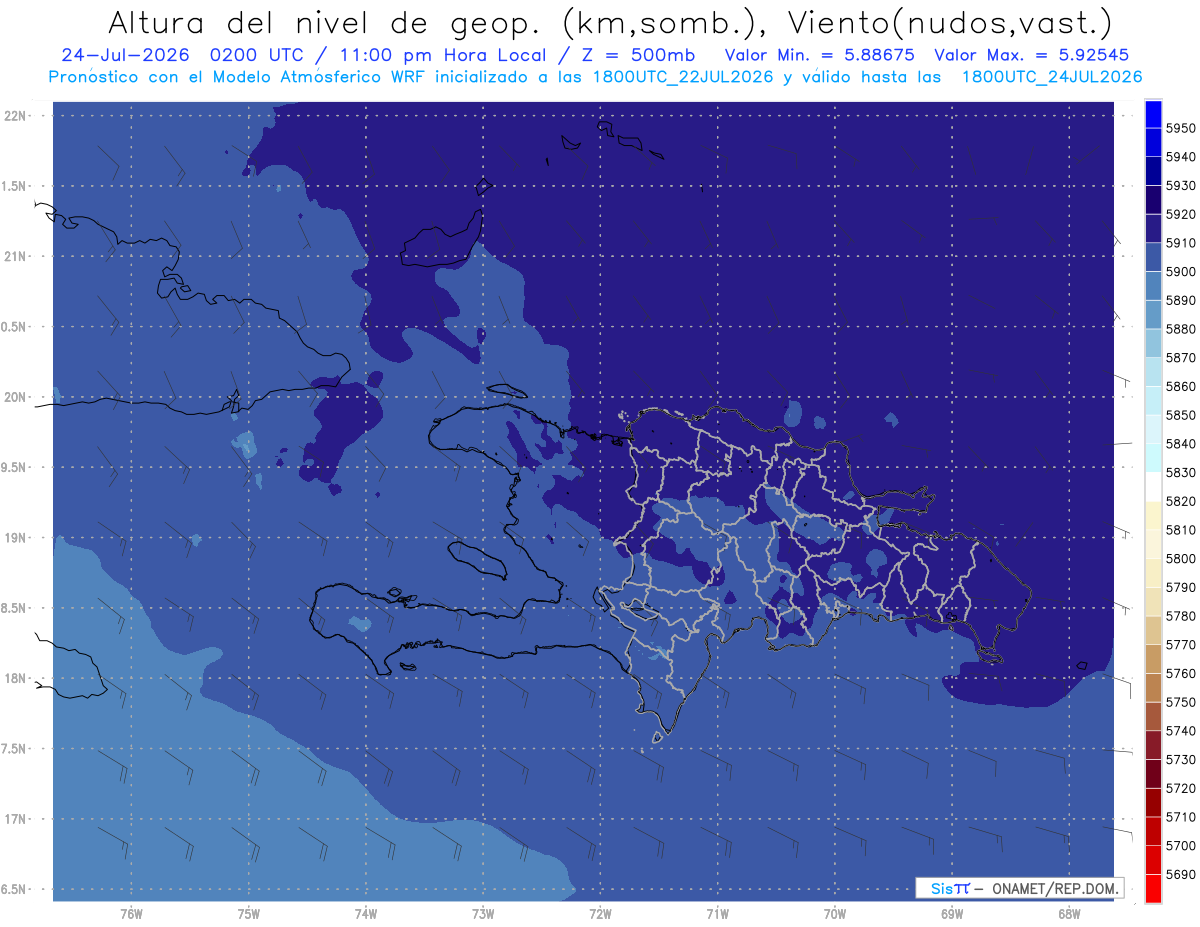This screenshot has height=927, width=1200.
Task: Click the 5950 colorbar value
Action: [x=1179, y=128]
